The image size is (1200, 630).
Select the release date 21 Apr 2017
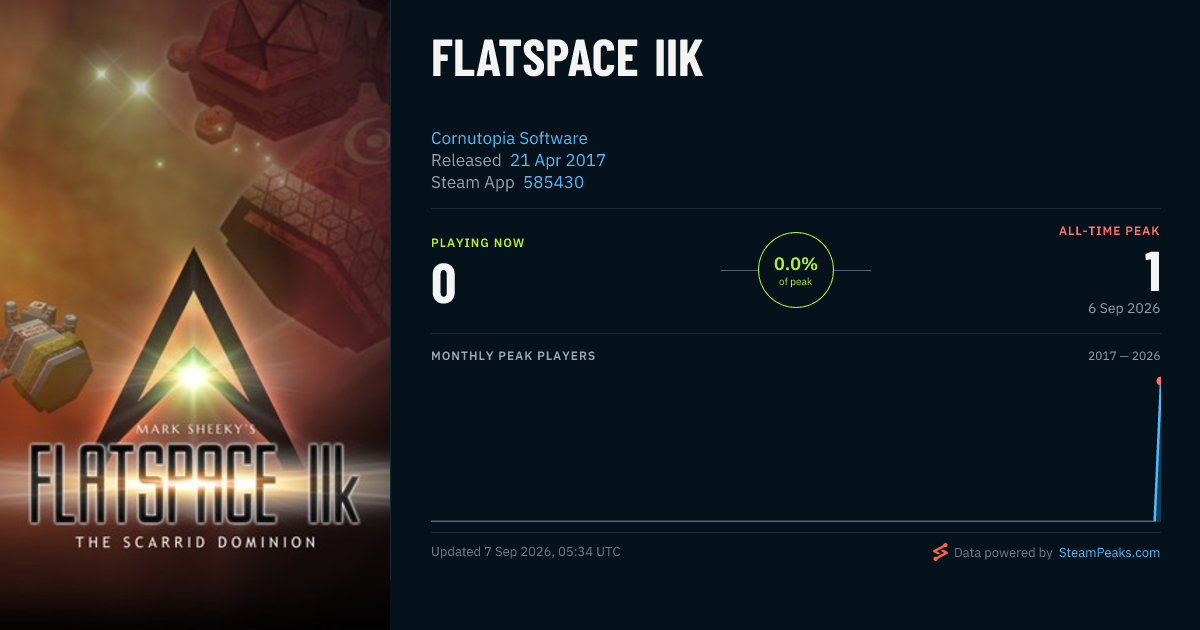tap(558, 160)
